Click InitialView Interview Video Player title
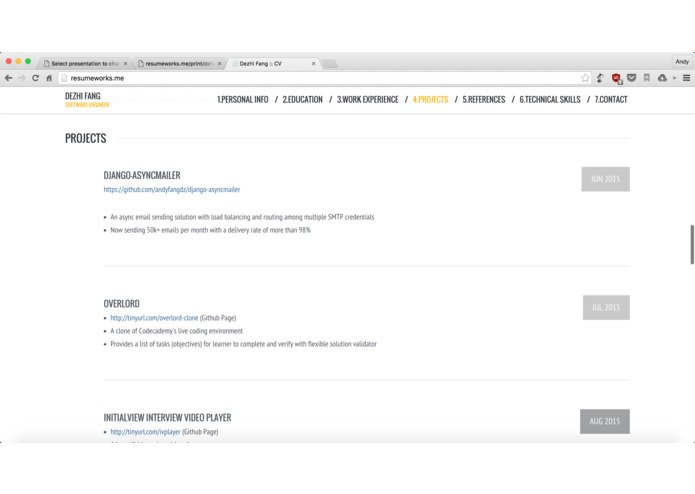The height and width of the screenshot is (494, 695). pyautogui.click(x=168, y=418)
